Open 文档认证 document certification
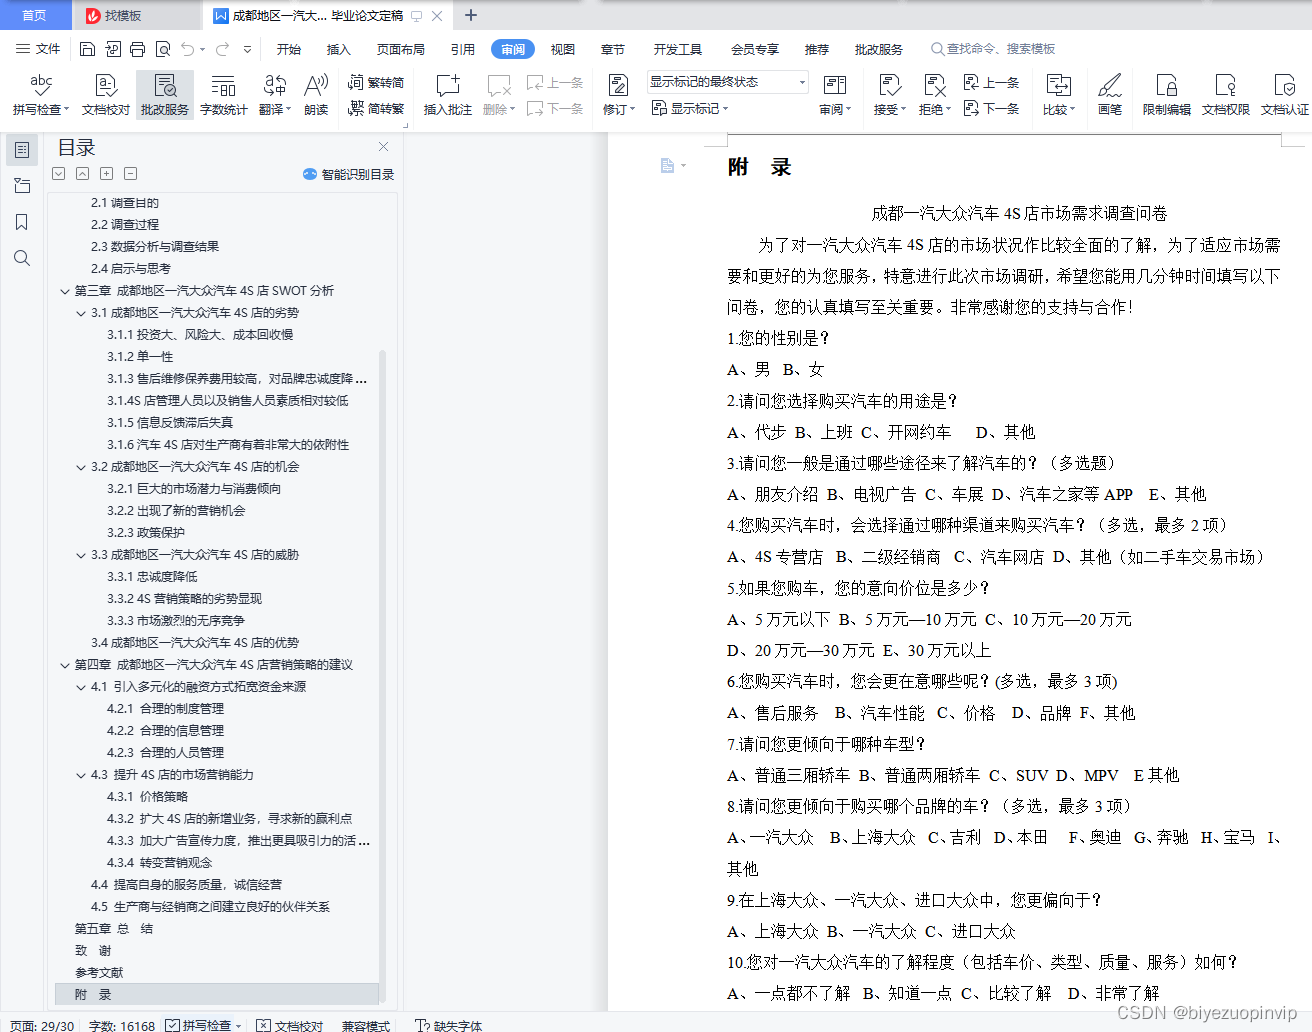This screenshot has width=1312, height=1032. [1285, 95]
